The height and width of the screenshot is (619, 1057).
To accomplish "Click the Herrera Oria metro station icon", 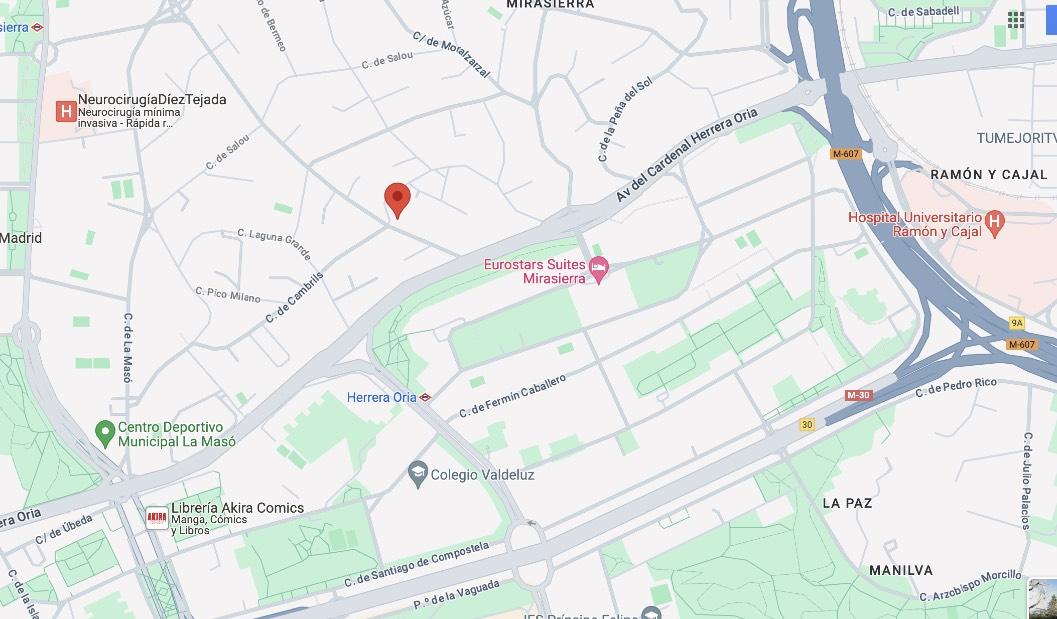I will [425, 397].
